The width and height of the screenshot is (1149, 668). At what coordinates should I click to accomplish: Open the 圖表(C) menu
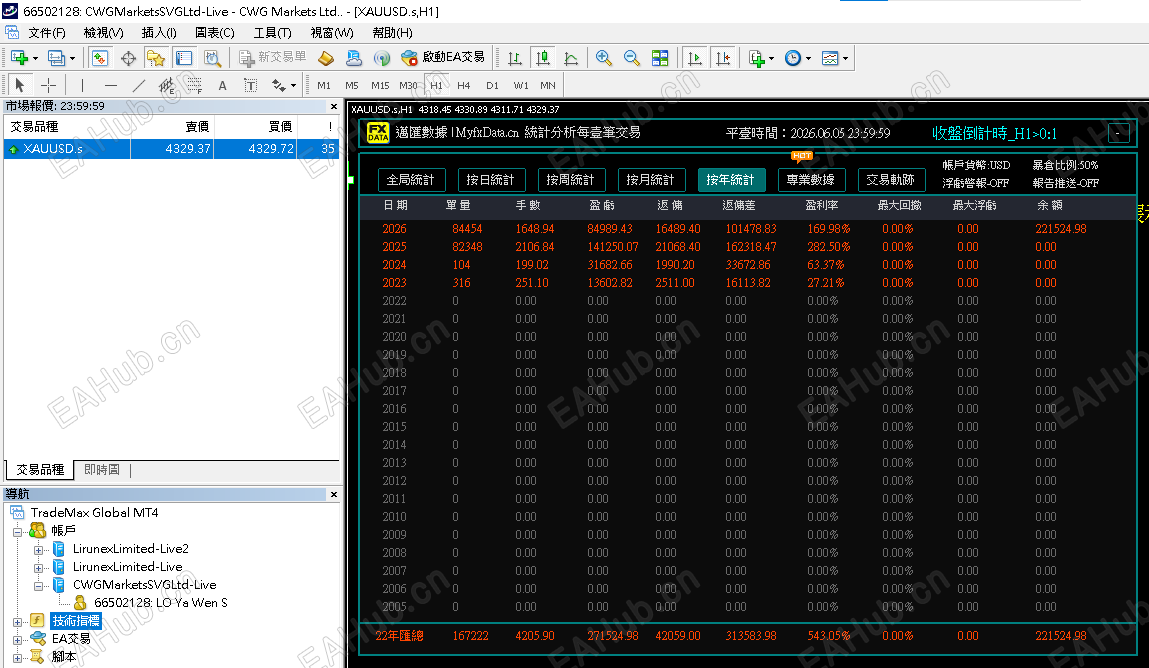coord(215,33)
